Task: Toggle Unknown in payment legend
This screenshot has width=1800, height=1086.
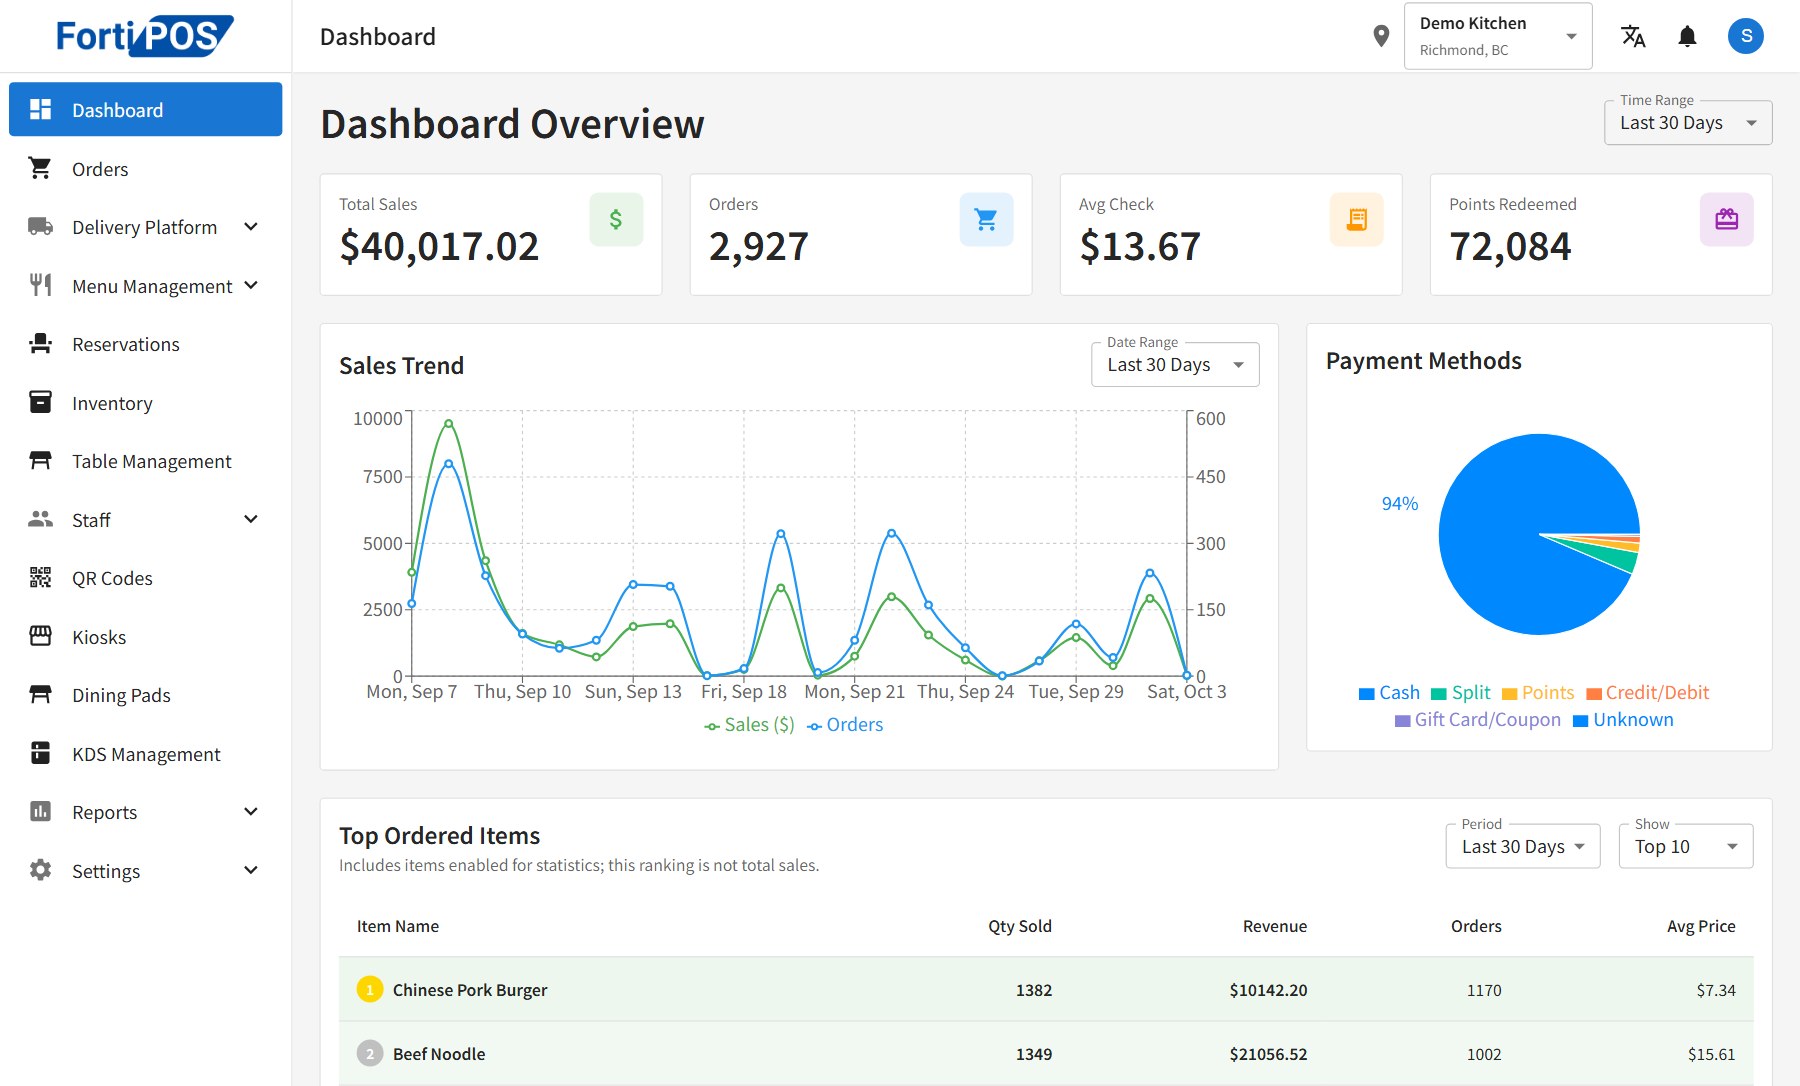Action: tap(1623, 720)
